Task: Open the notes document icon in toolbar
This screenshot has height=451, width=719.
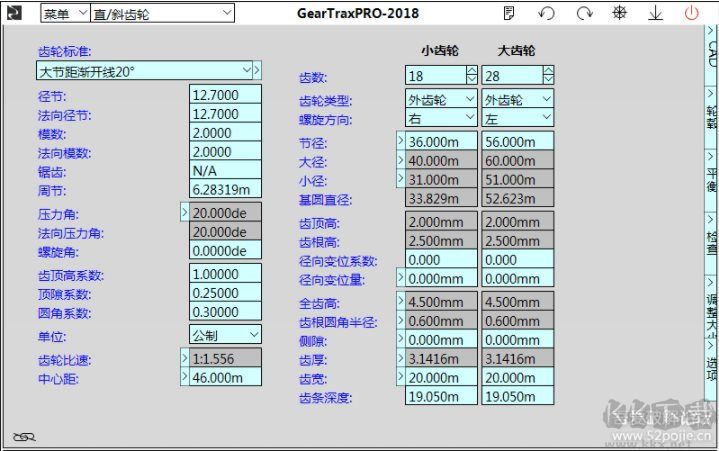Action: (x=509, y=13)
